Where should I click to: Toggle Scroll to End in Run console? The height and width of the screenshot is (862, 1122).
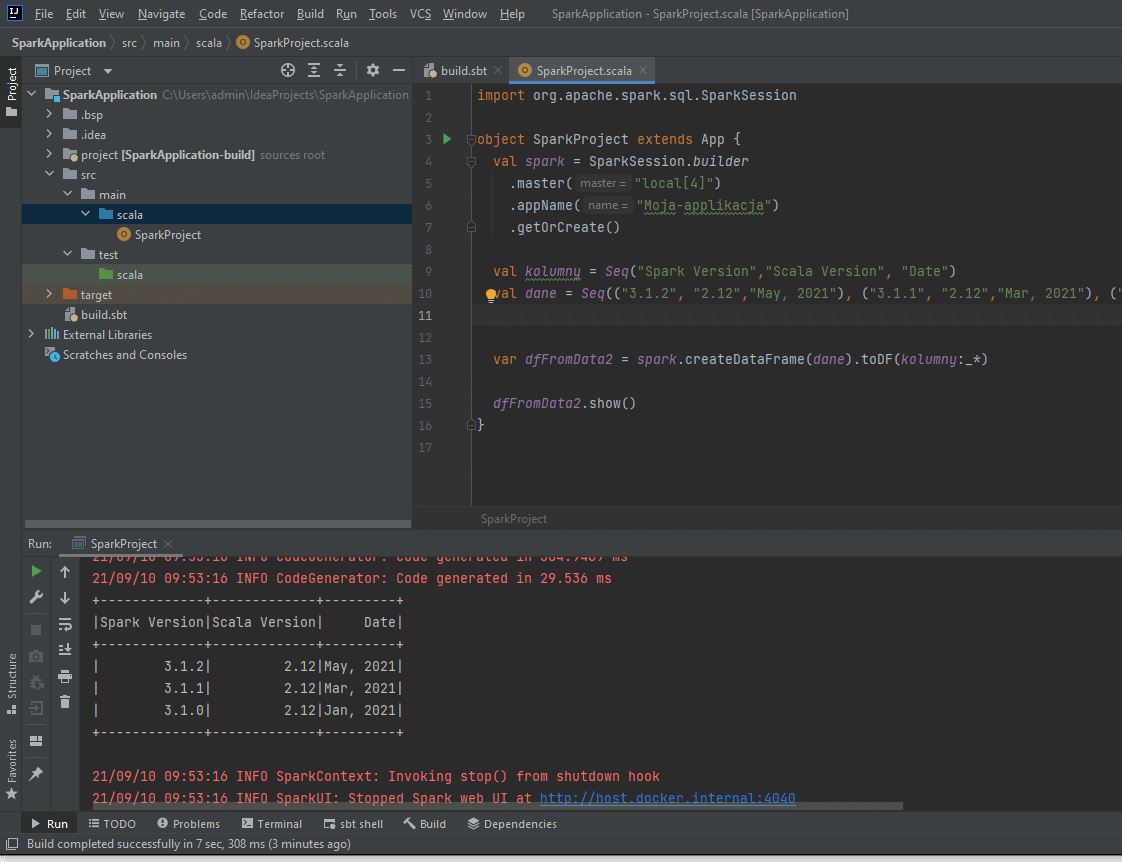click(65, 650)
